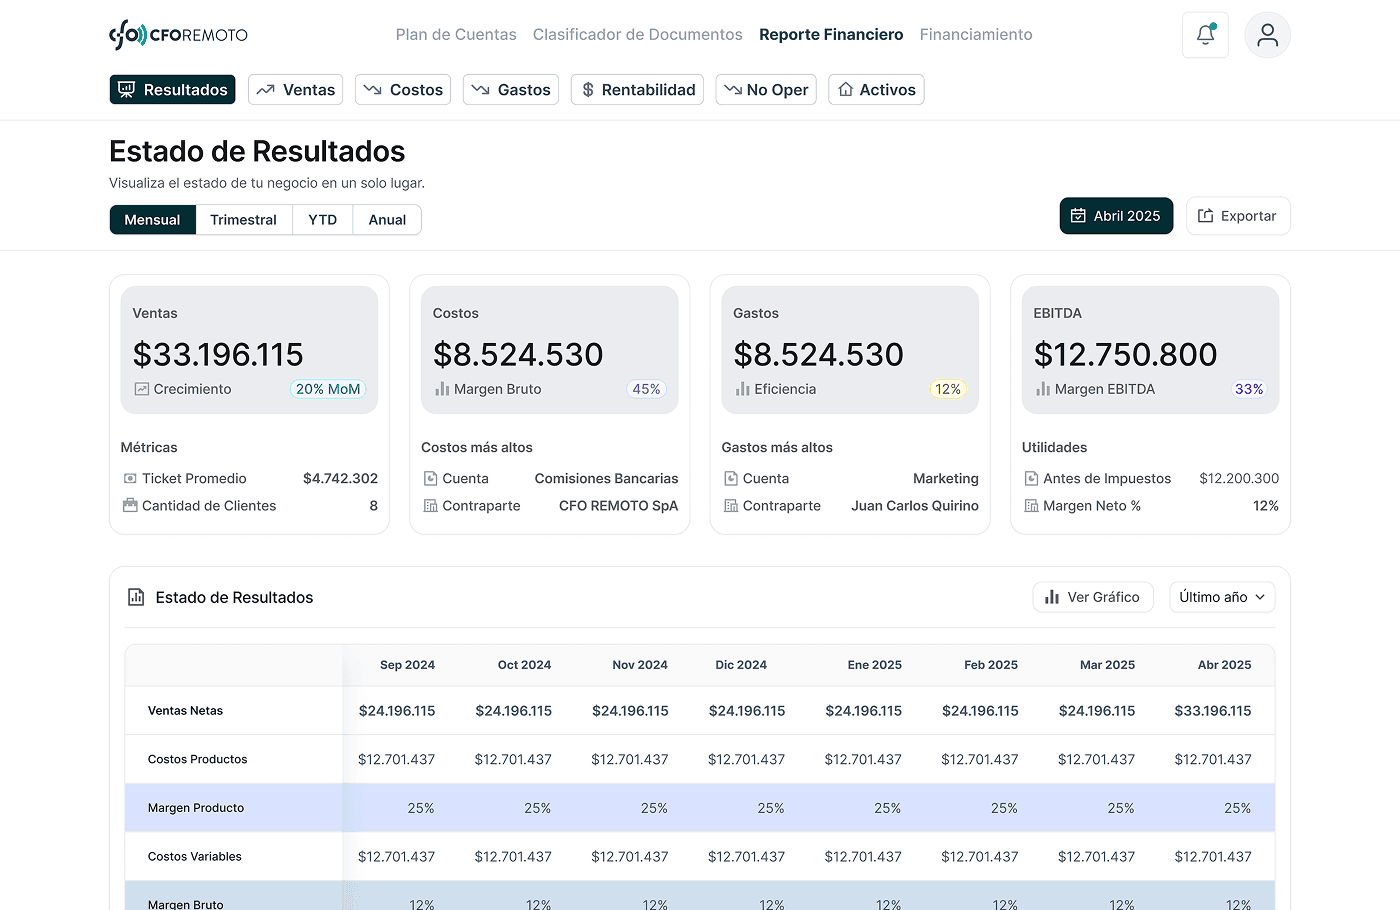Screen dimensions: 1400x910
Task: Click the 20% MoM growth badge
Action: 328,389
